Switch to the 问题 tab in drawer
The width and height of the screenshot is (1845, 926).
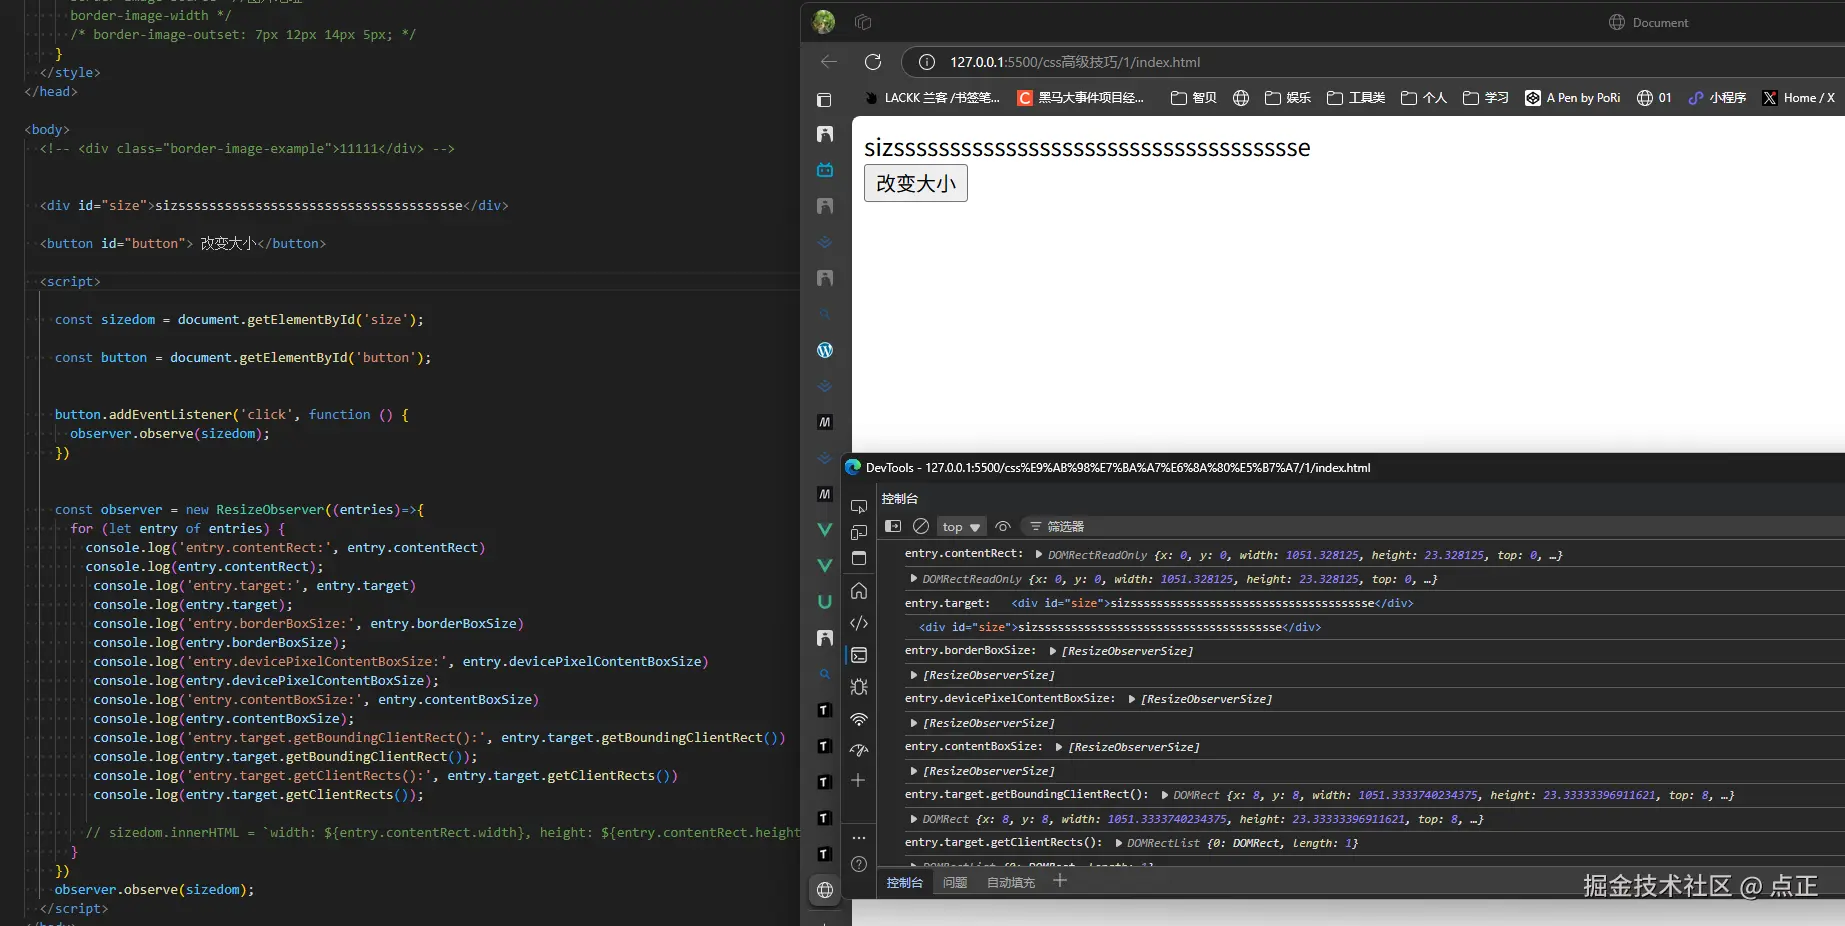pyautogui.click(x=955, y=882)
